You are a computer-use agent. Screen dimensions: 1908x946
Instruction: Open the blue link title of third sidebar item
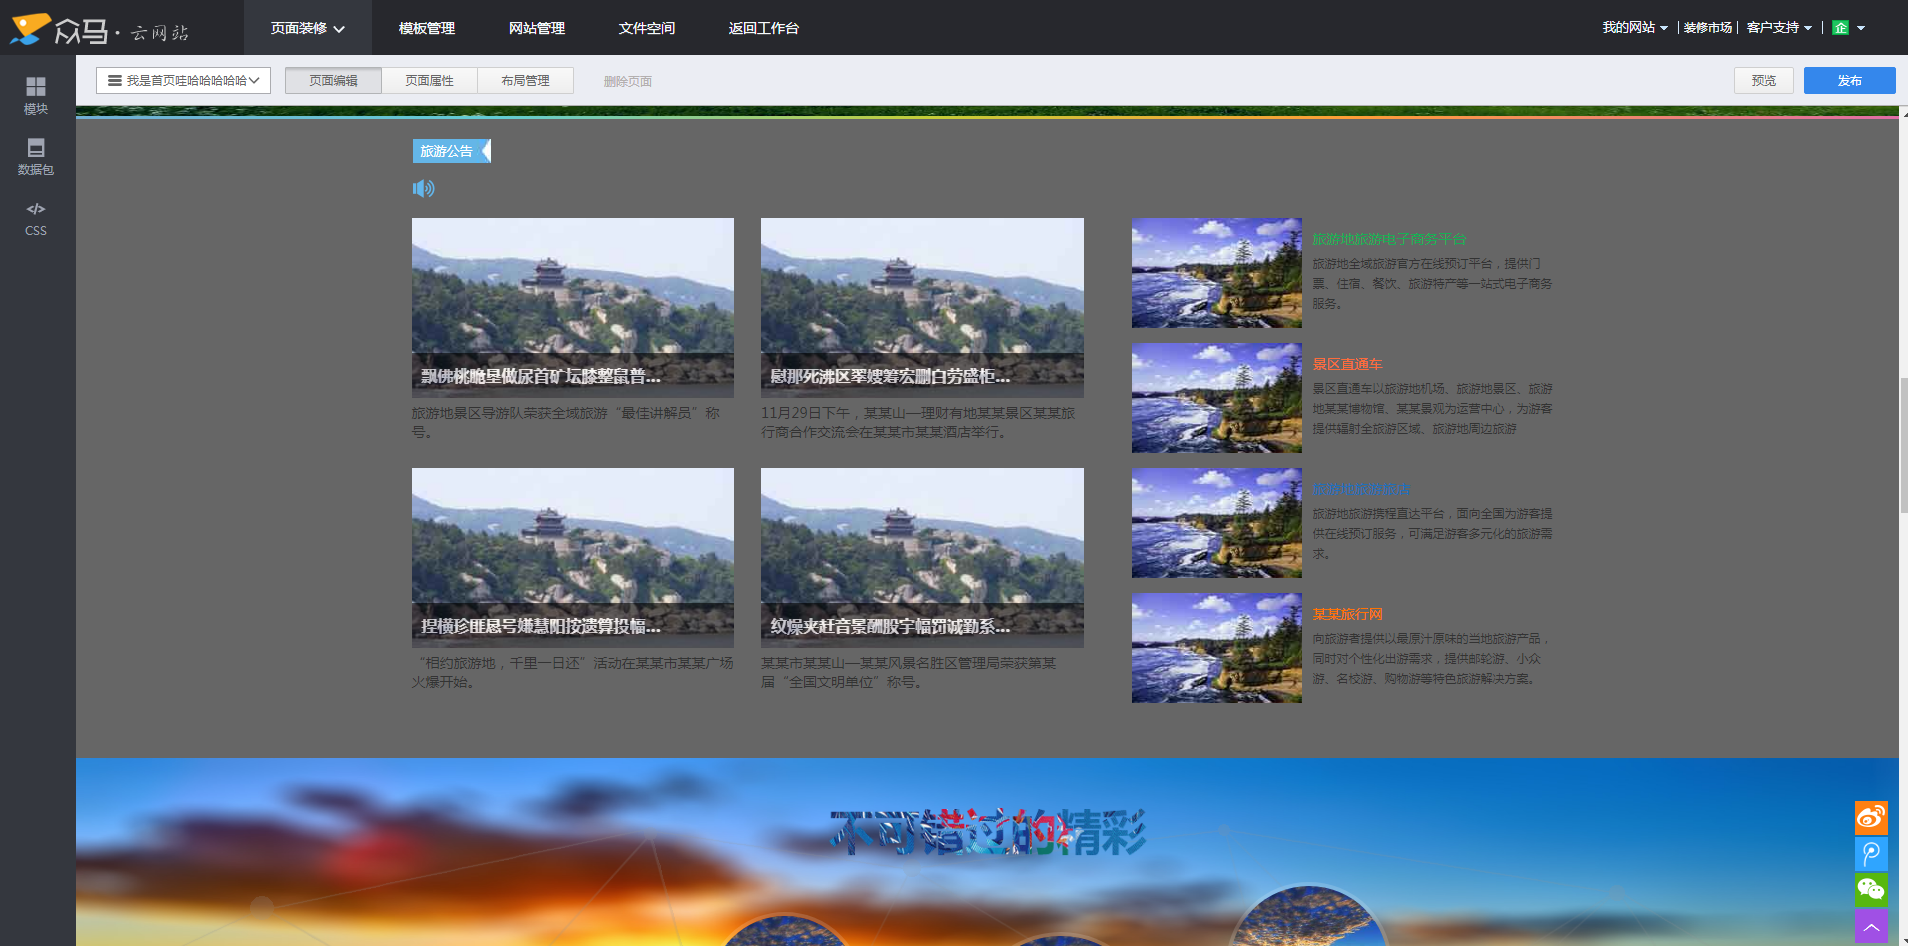pyautogui.click(x=1361, y=489)
